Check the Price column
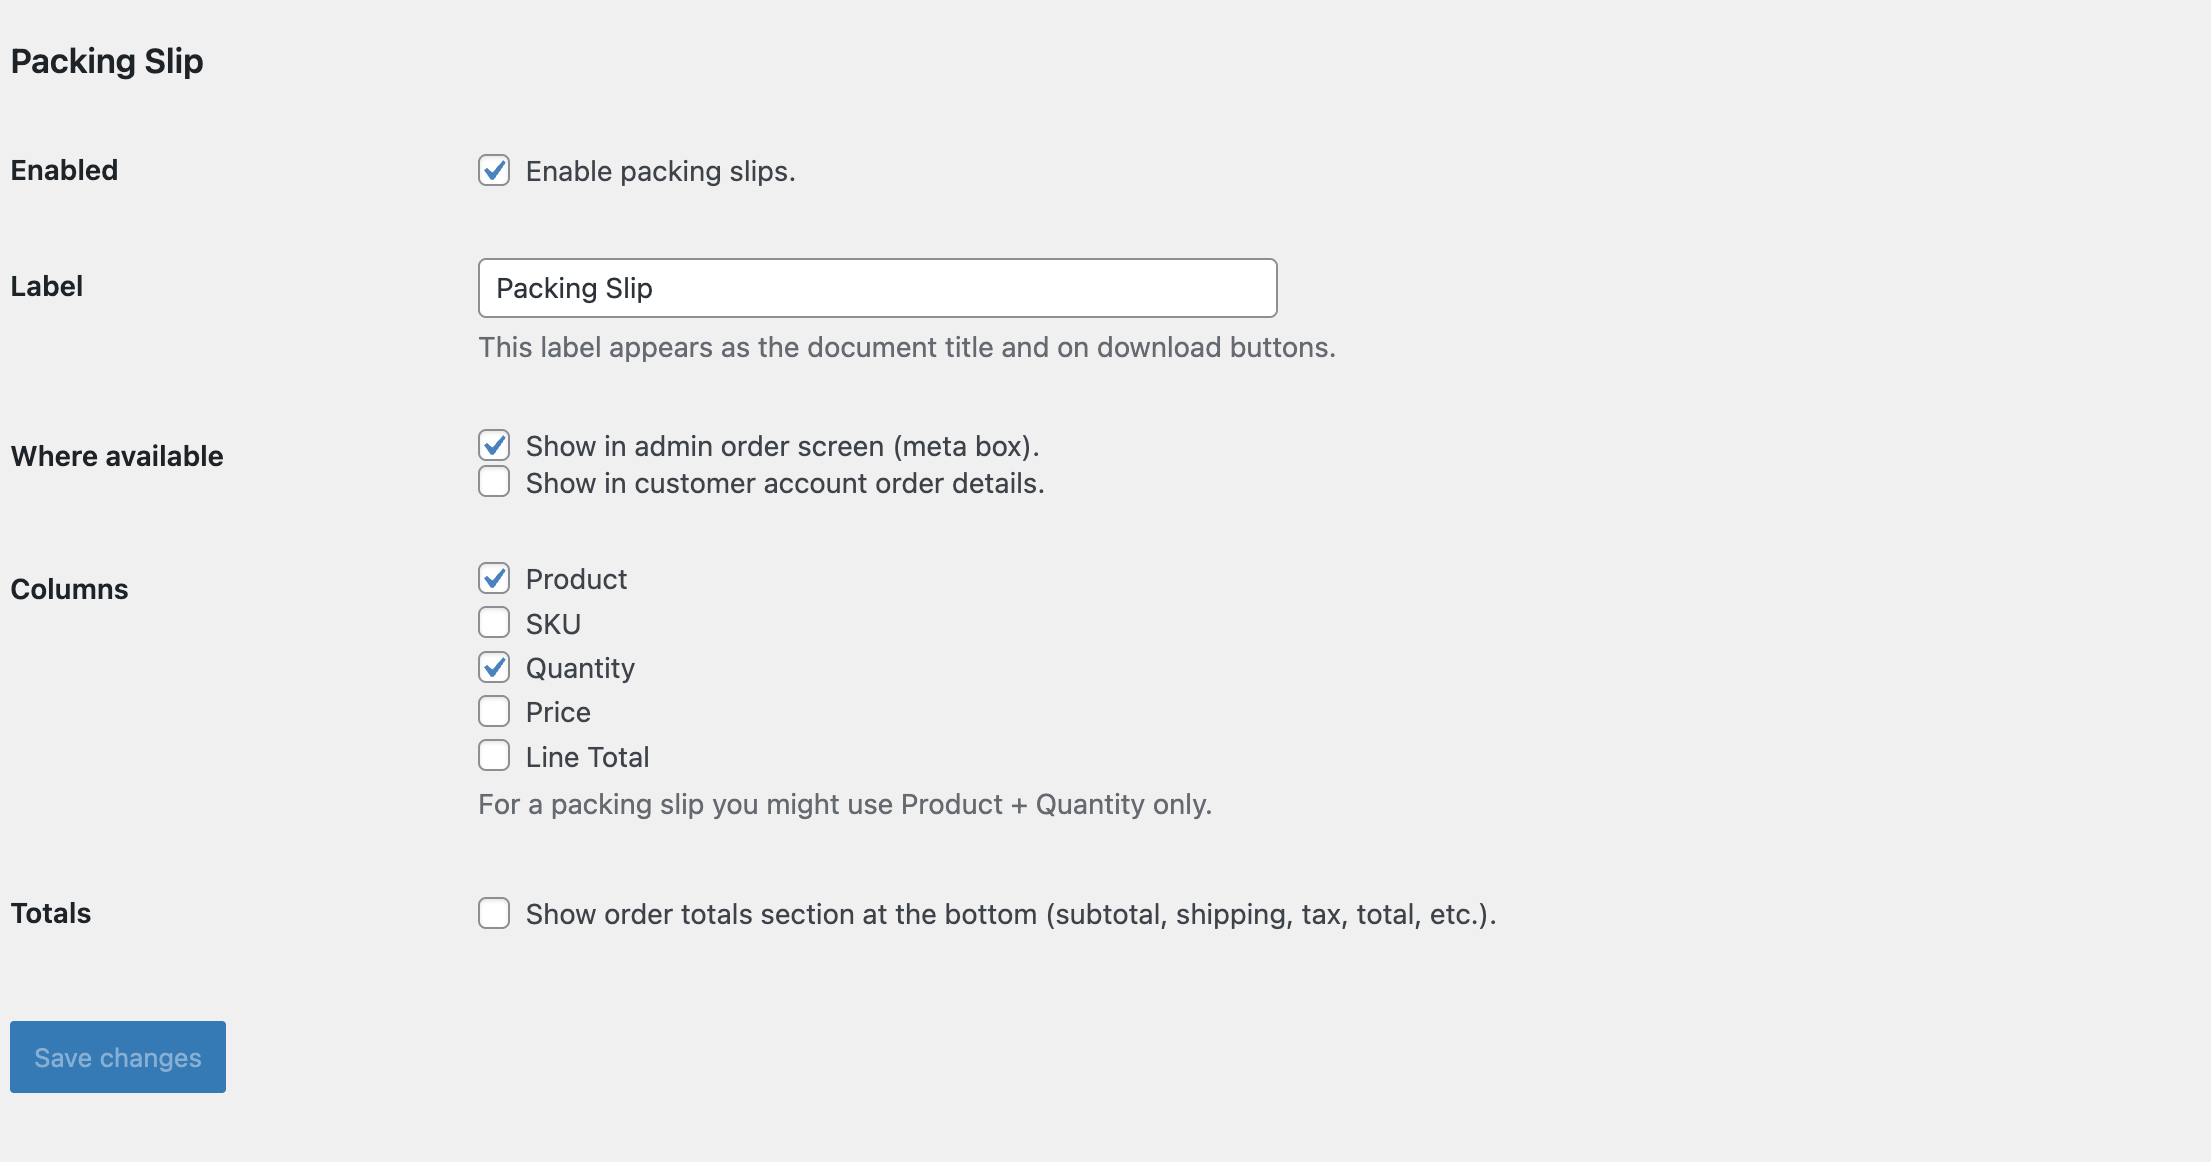The image size is (2211, 1162). 494,711
